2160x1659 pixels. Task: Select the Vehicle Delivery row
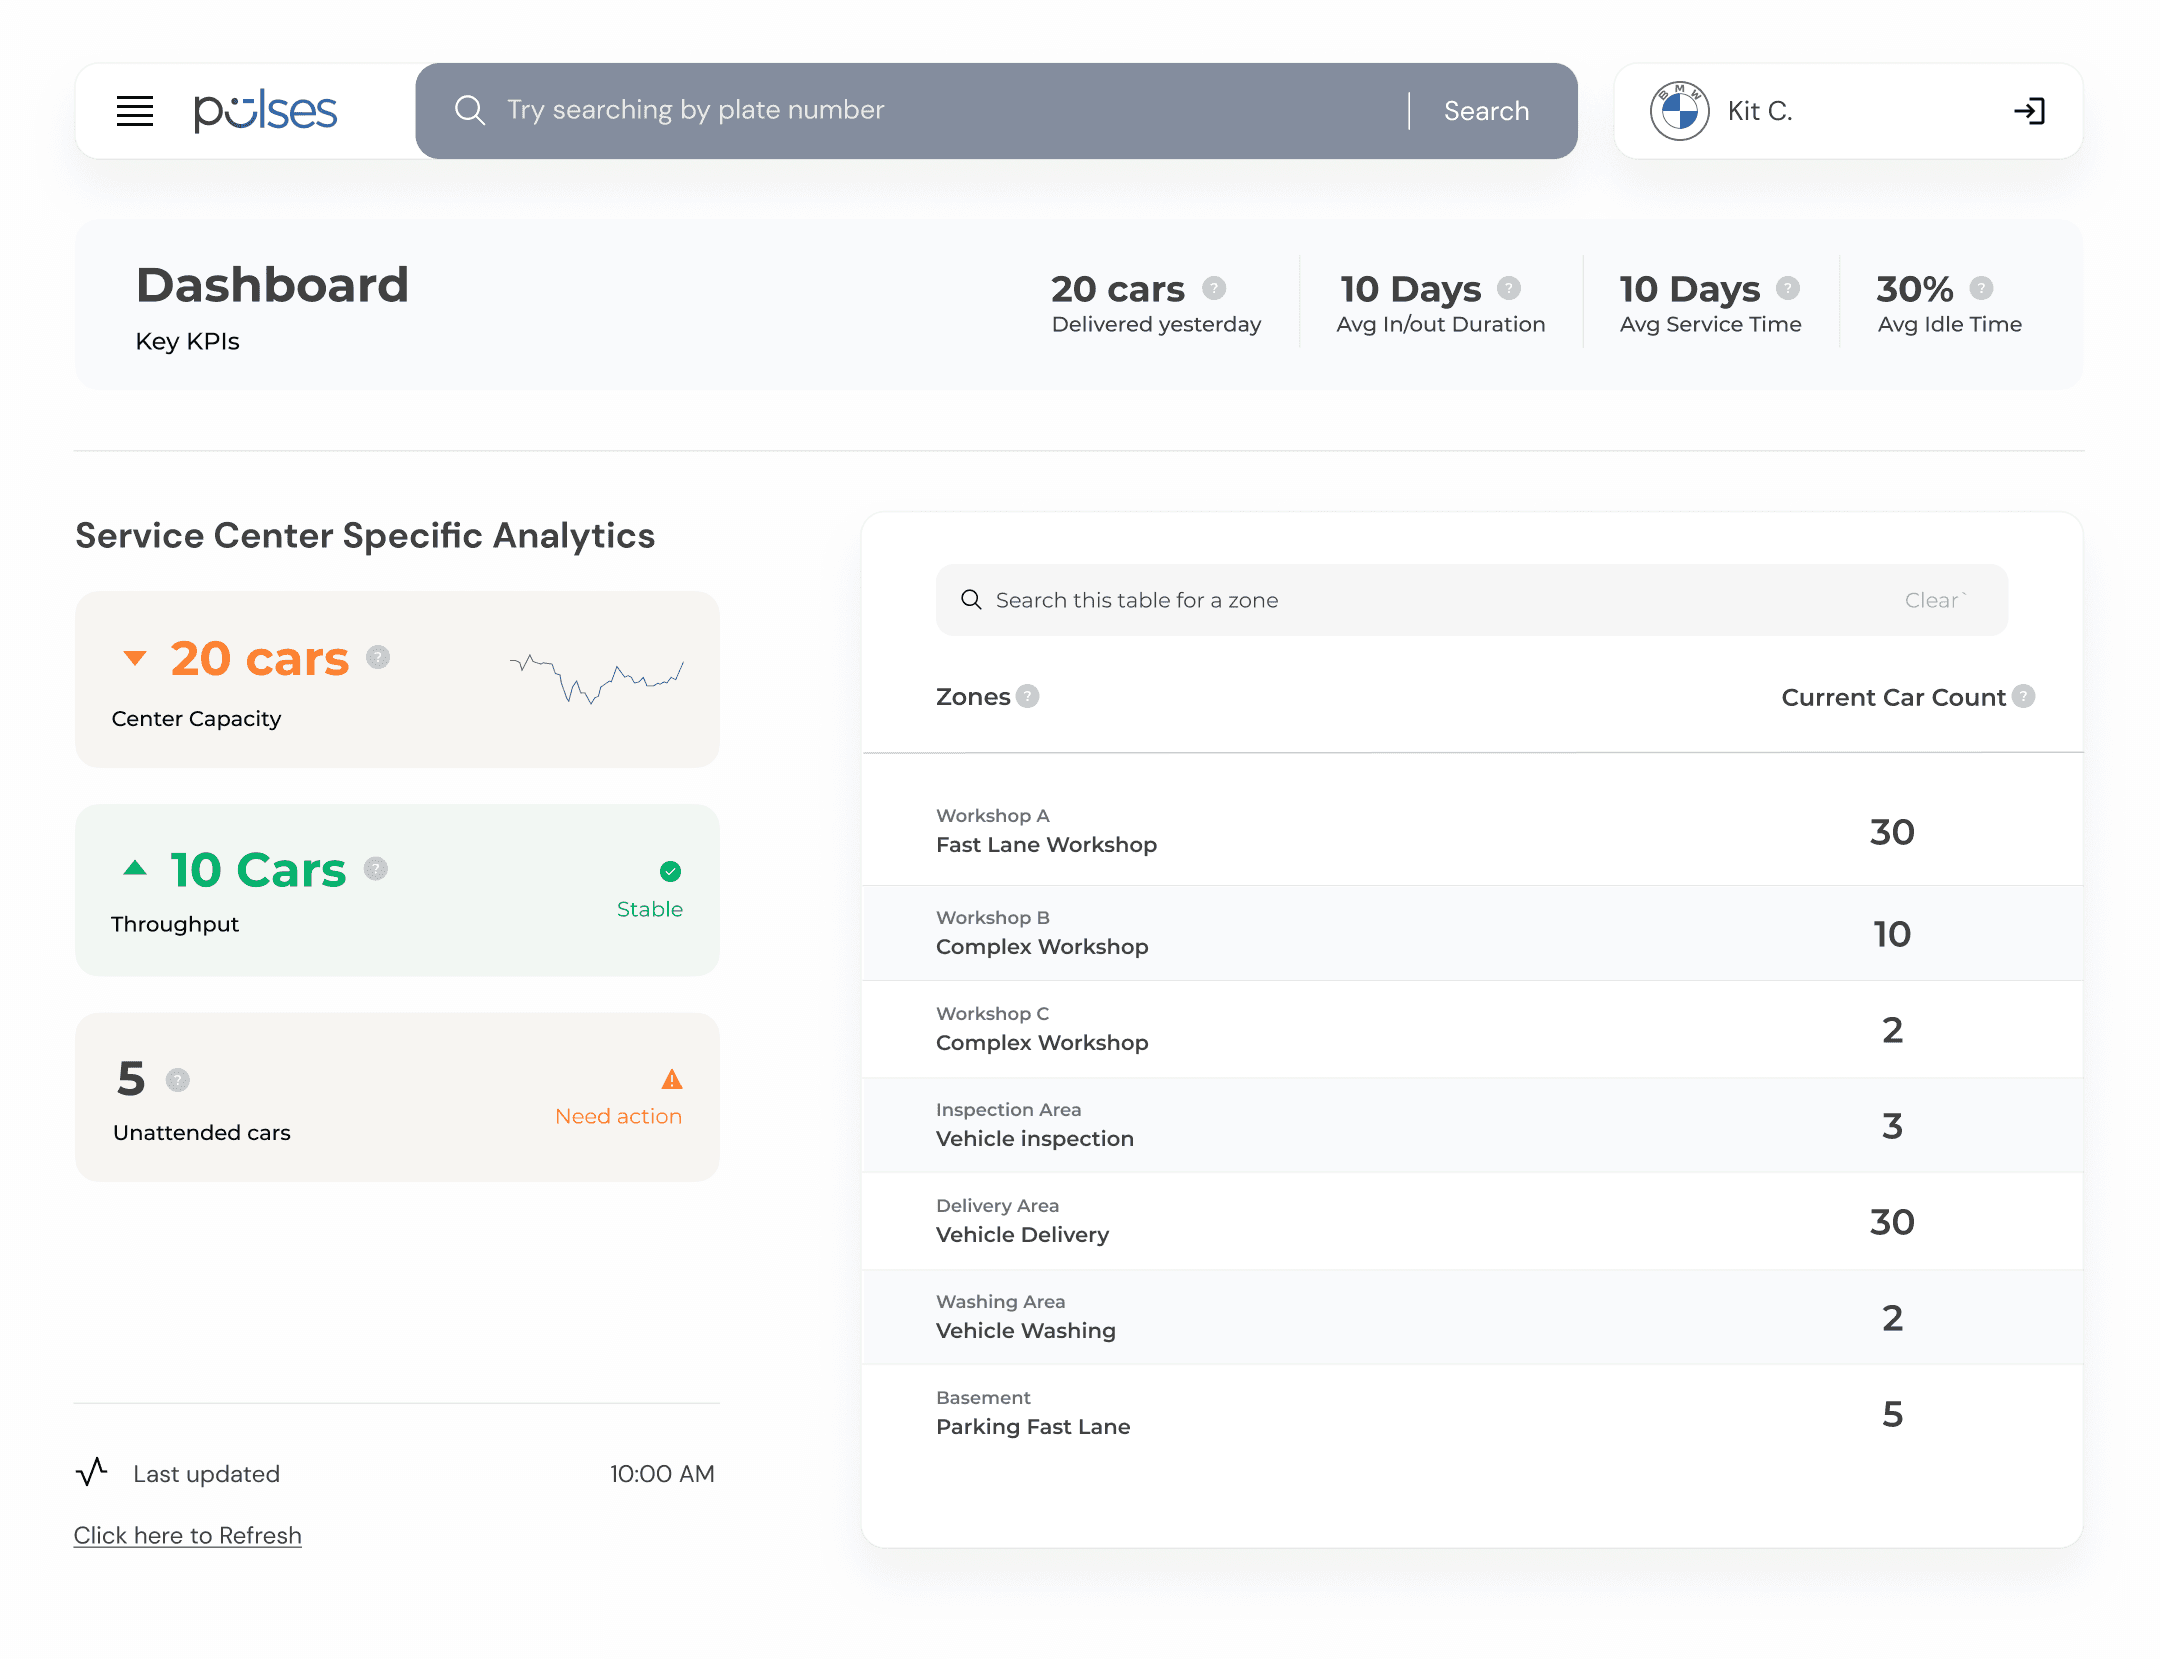click(1473, 1221)
